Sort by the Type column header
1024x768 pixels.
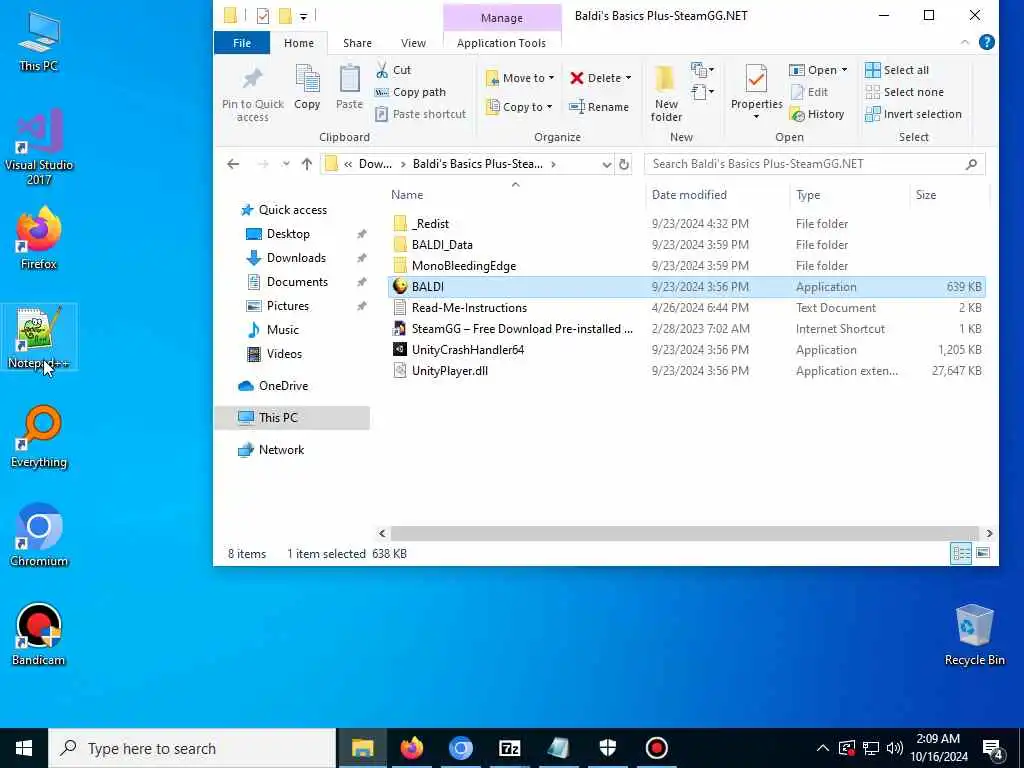849,195
